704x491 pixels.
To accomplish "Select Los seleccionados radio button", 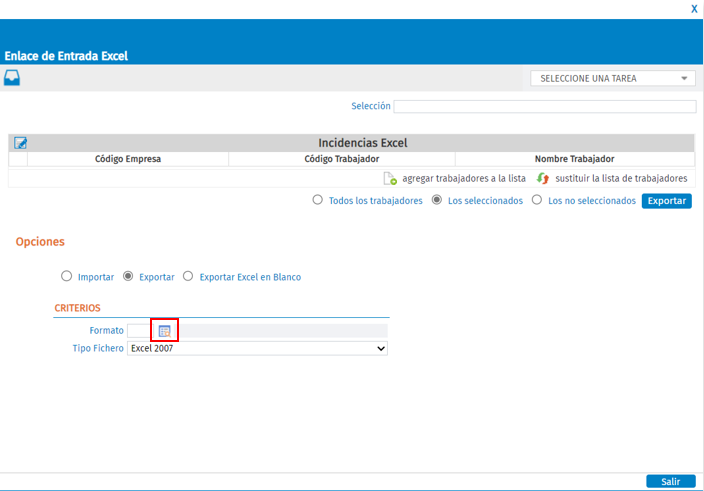I will [436, 200].
